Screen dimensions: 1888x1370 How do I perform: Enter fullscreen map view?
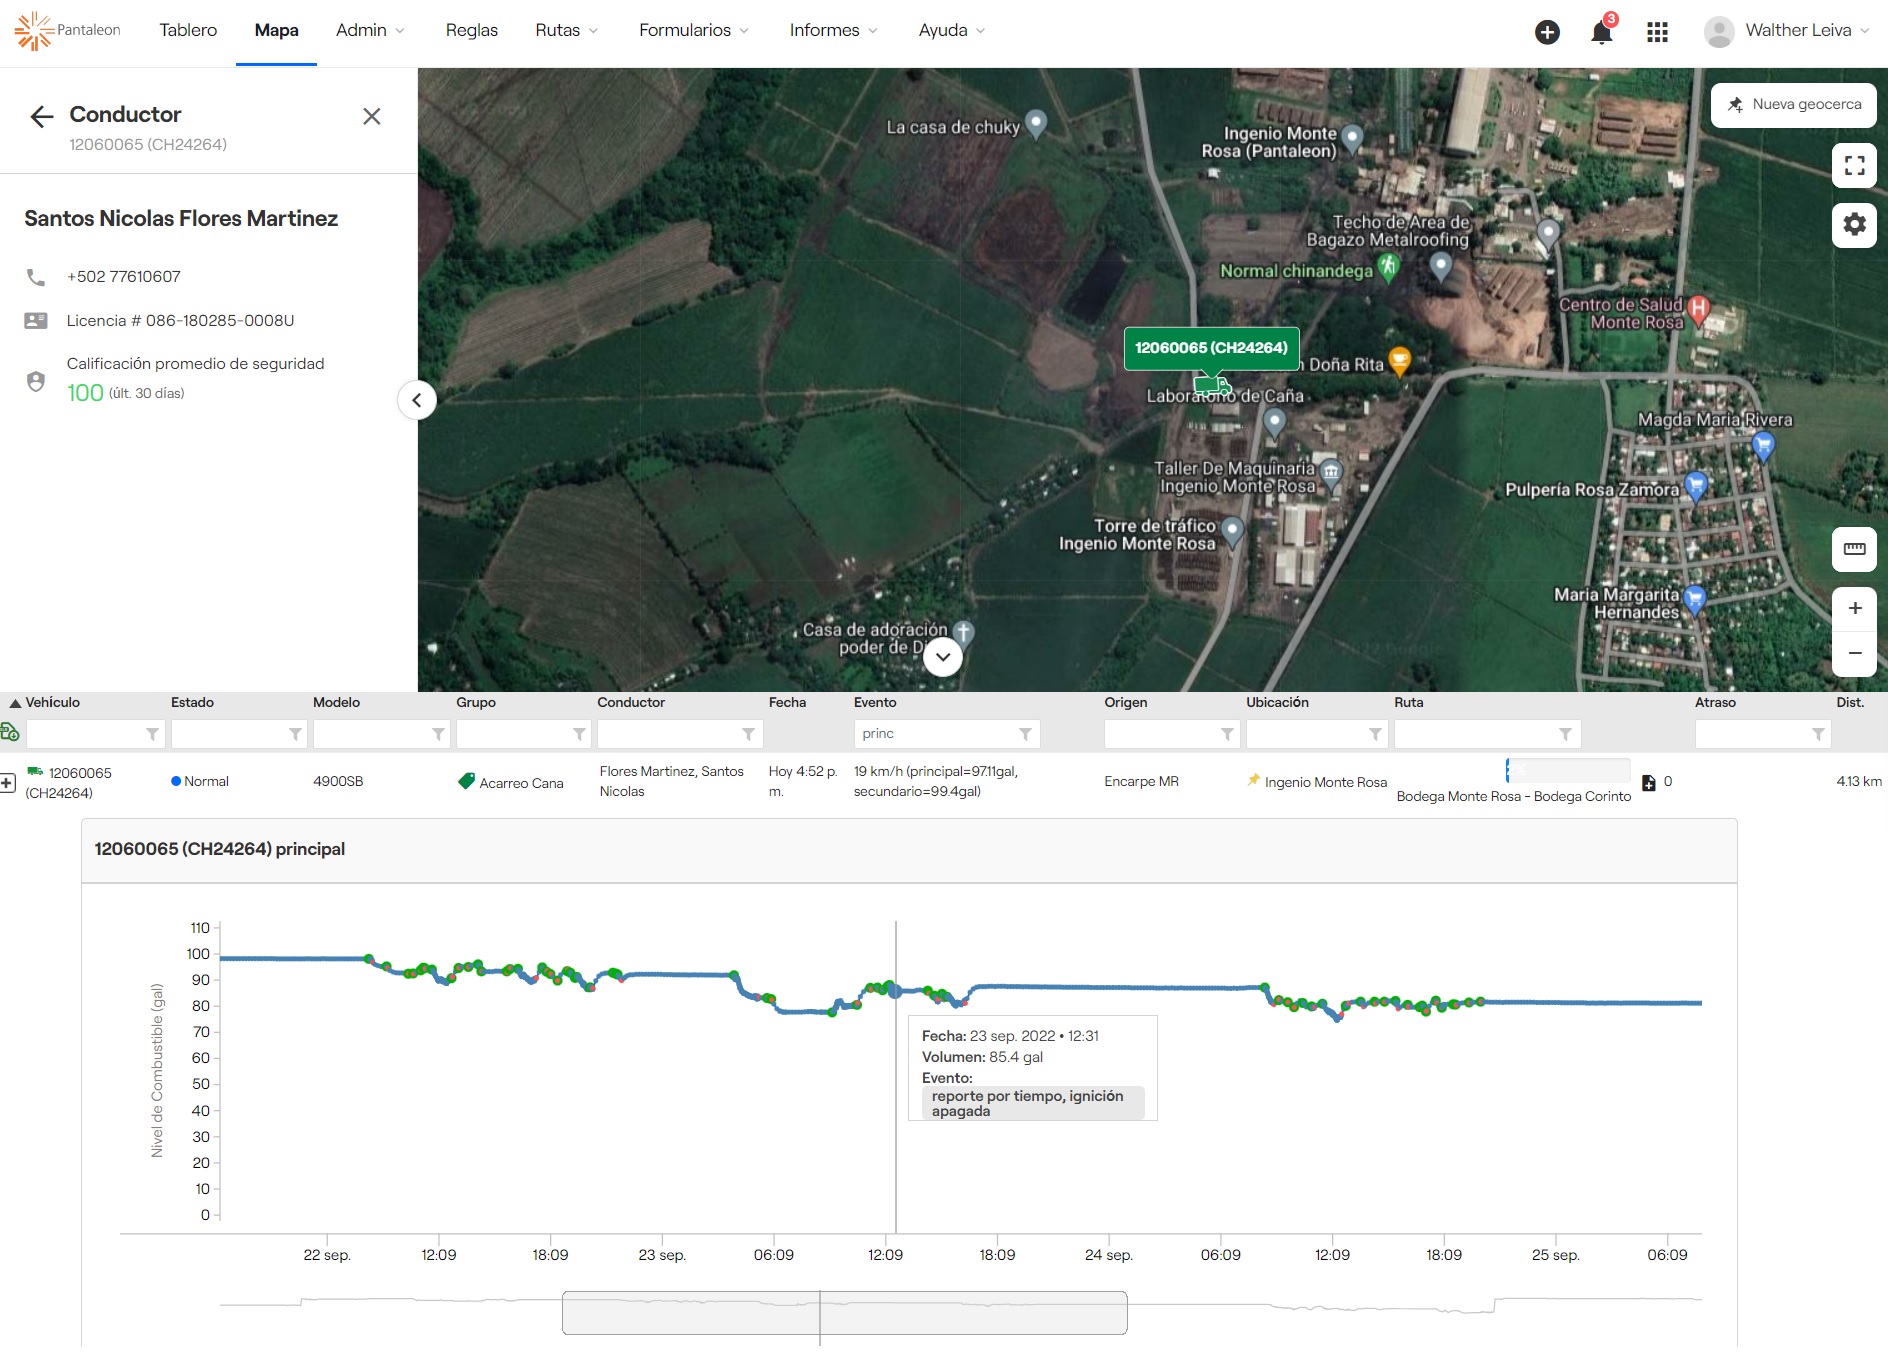pyautogui.click(x=1855, y=165)
